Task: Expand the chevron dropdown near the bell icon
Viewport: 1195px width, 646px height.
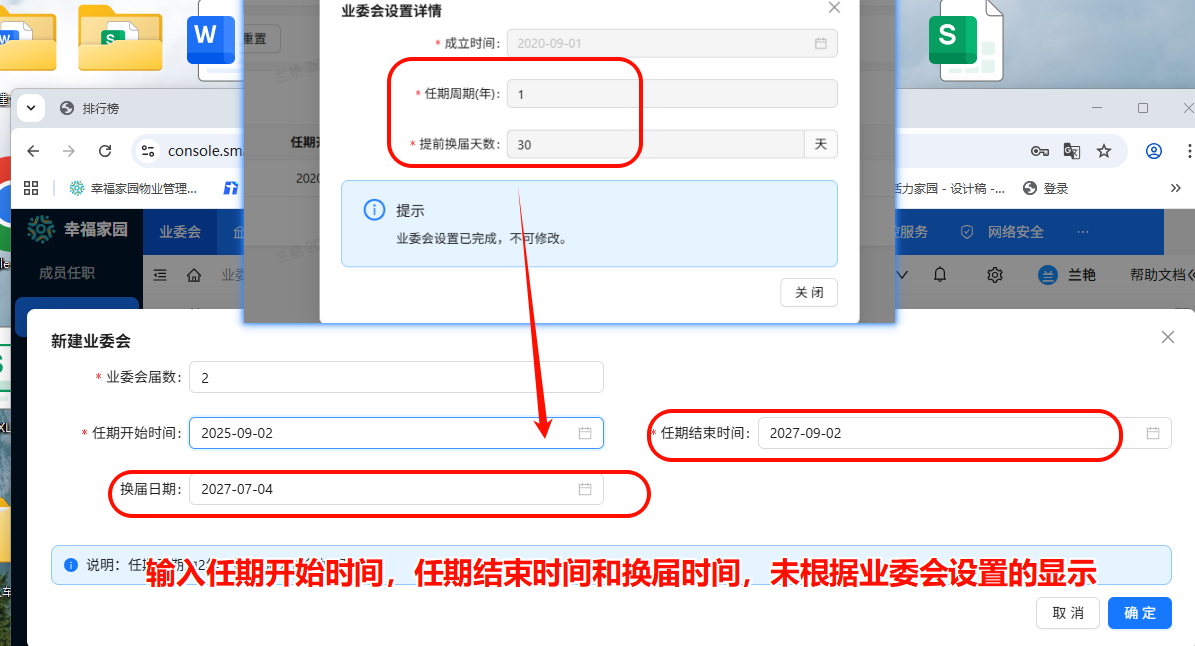Action: pos(903,274)
